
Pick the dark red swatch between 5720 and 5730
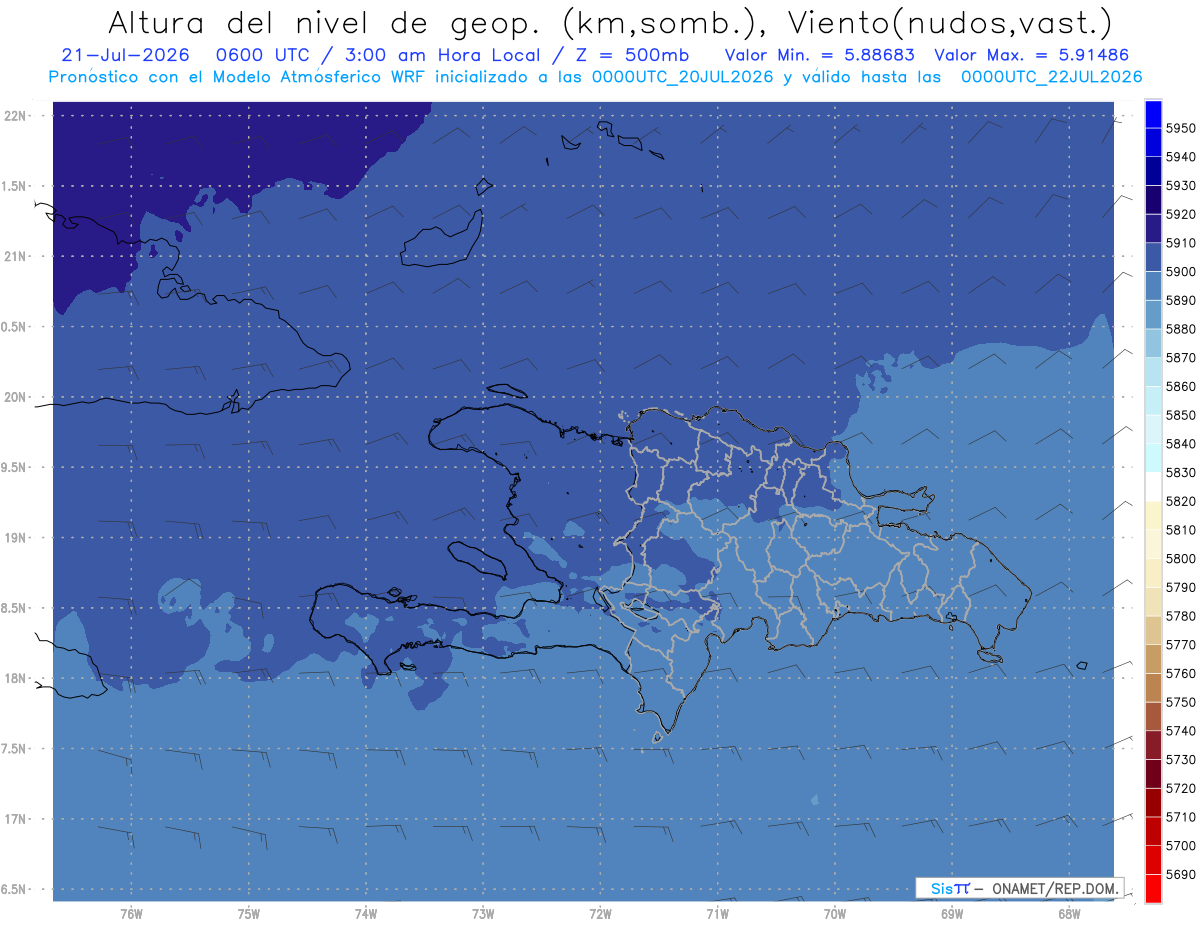point(1153,774)
